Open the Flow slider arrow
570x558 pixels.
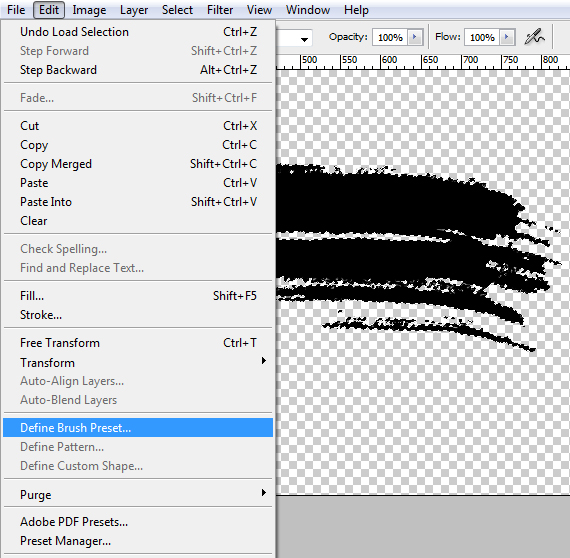coord(507,37)
